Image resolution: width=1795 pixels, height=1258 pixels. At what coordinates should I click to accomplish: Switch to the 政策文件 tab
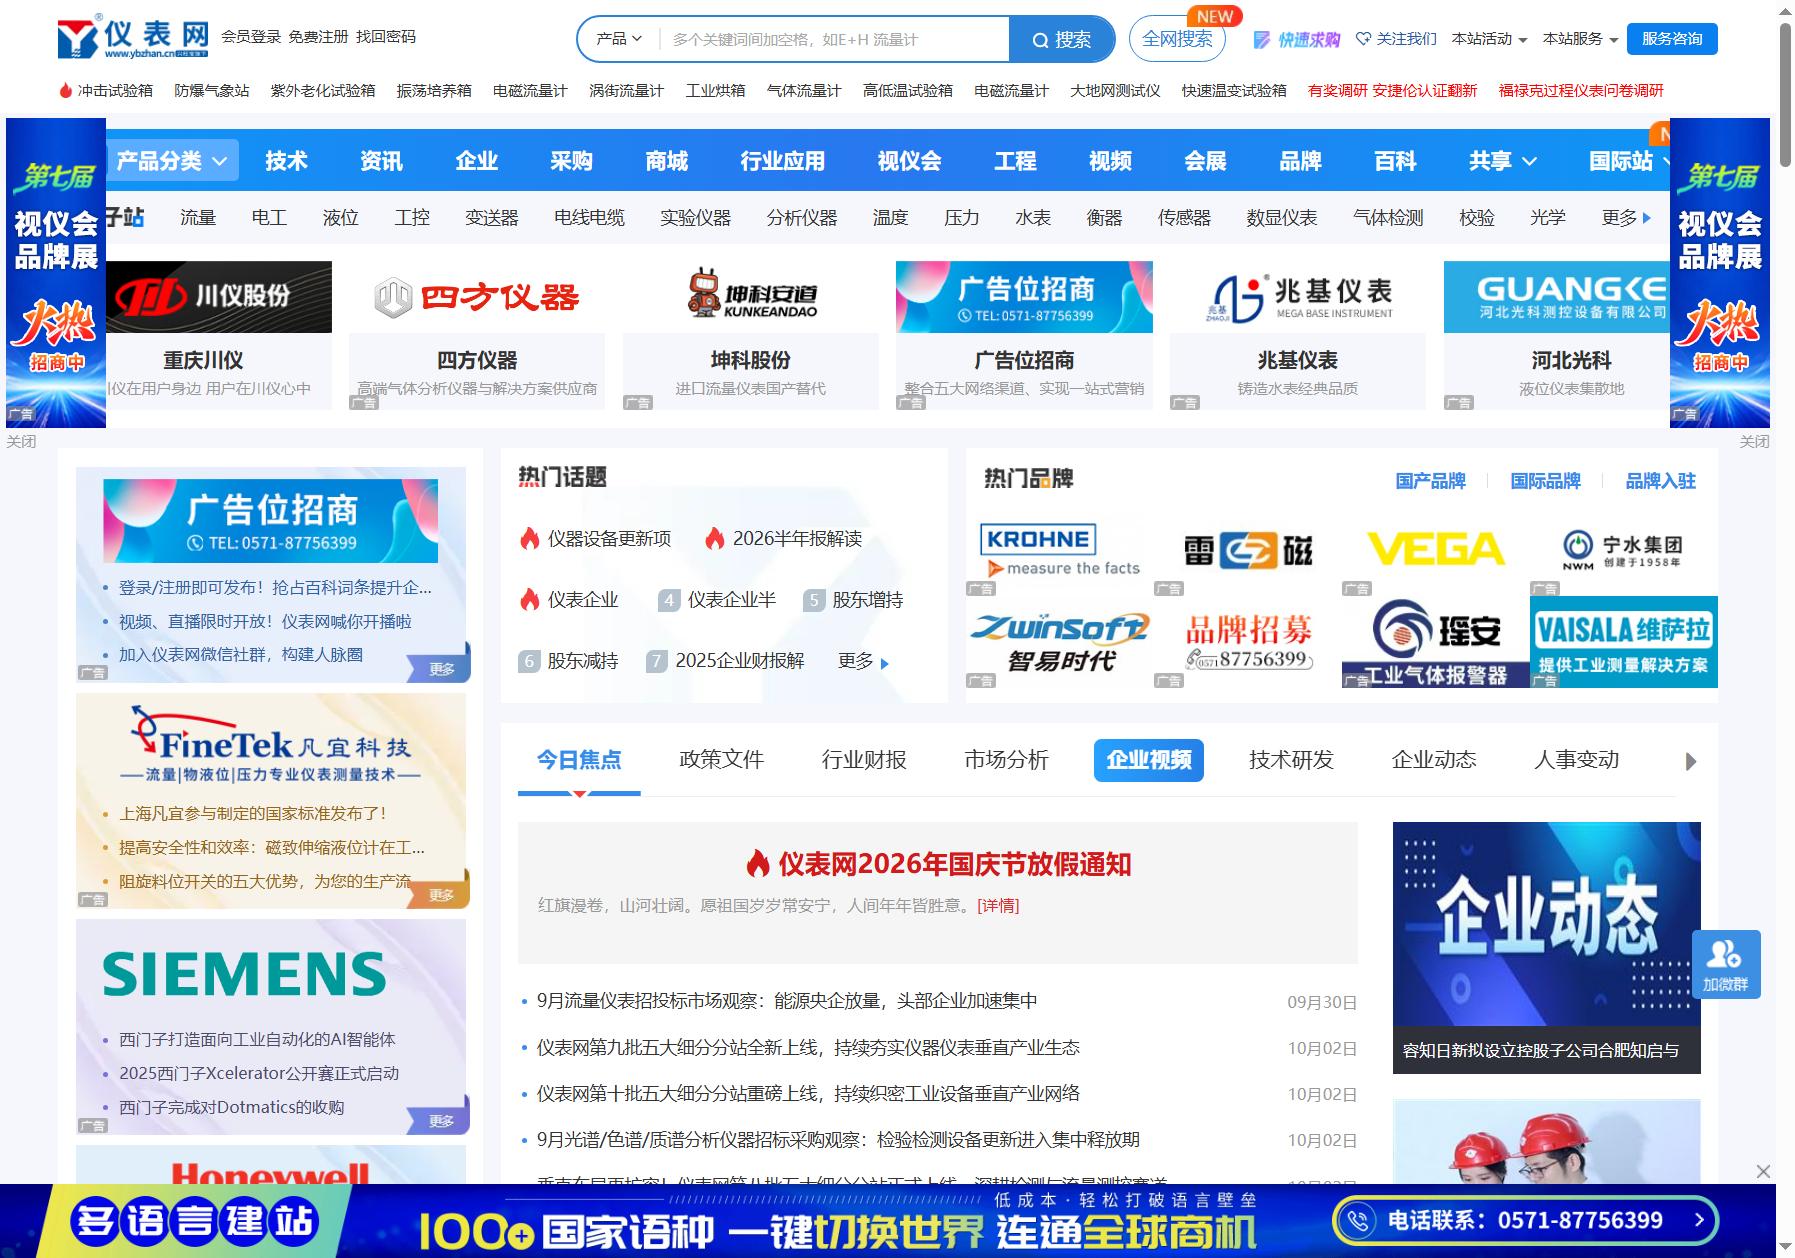tap(721, 760)
